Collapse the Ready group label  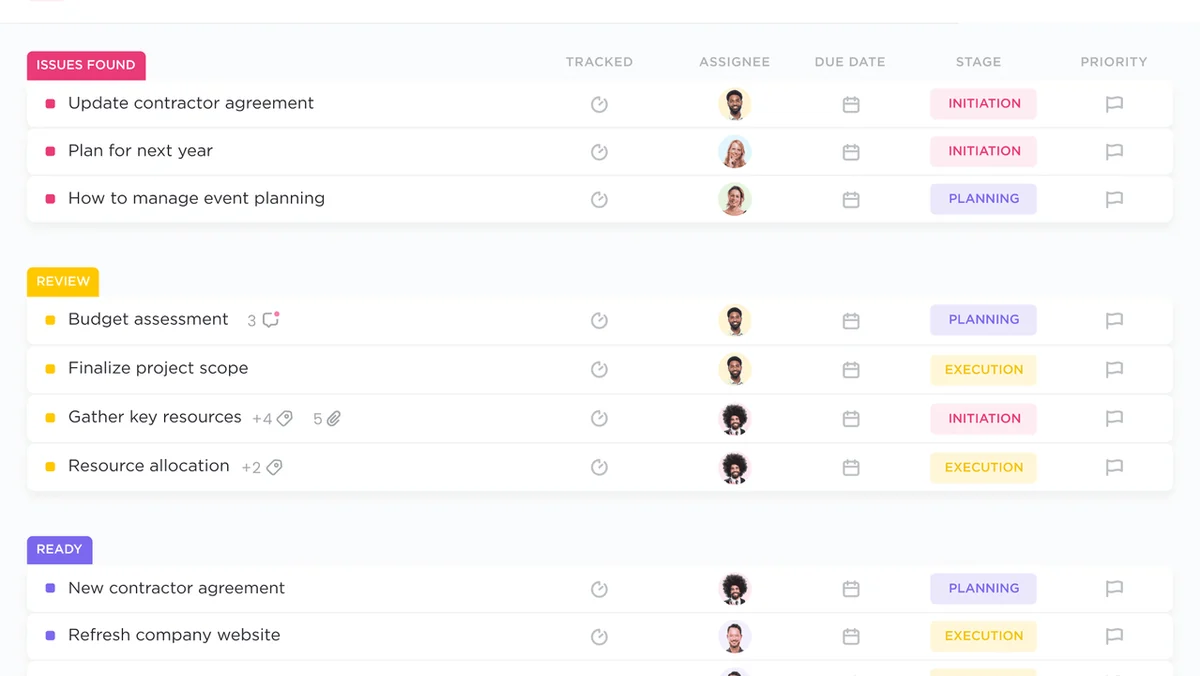pos(59,550)
